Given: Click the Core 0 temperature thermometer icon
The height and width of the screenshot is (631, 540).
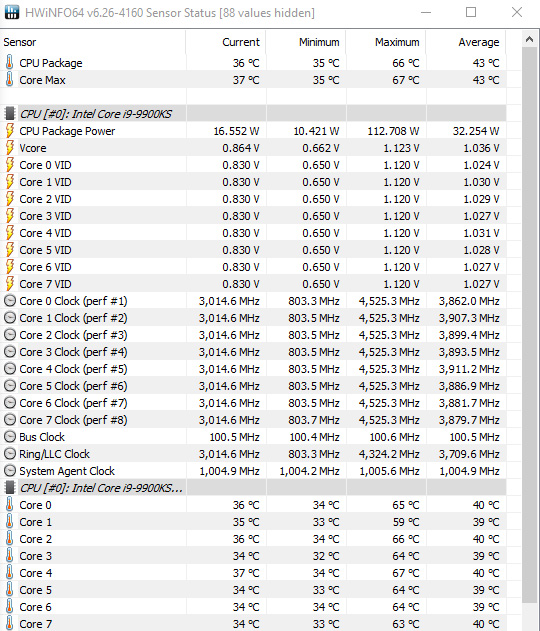Looking at the screenshot, I should coord(9,505).
